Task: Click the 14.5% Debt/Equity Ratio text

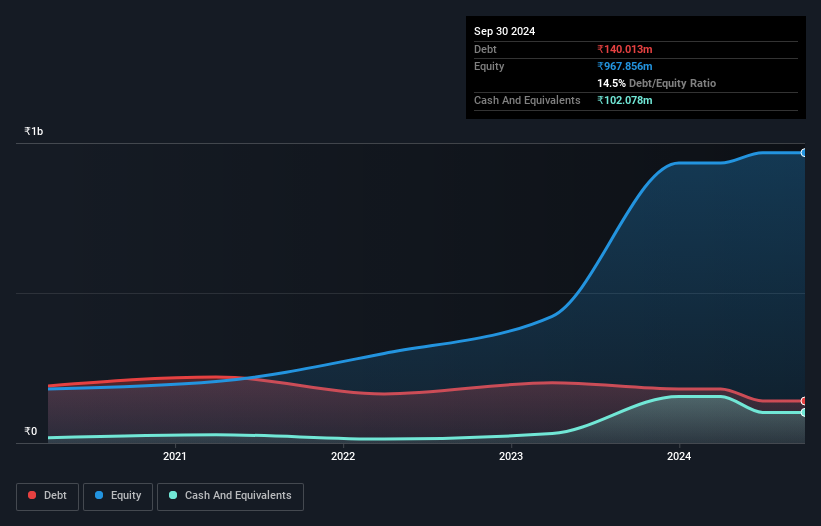Action: coord(657,83)
